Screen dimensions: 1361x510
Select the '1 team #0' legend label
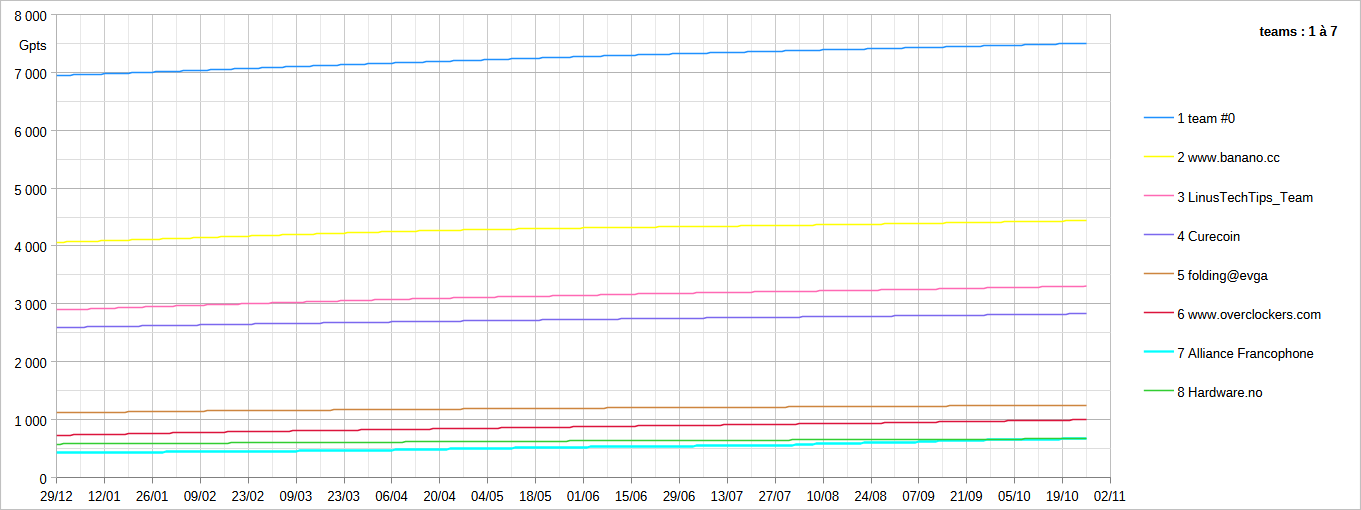pos(1206,118)
